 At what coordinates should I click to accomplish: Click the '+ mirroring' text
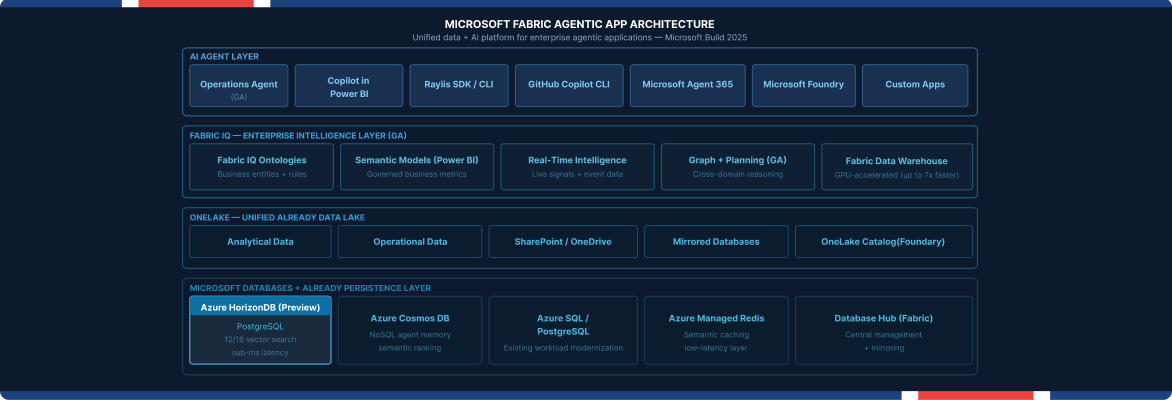pos(883,348)
